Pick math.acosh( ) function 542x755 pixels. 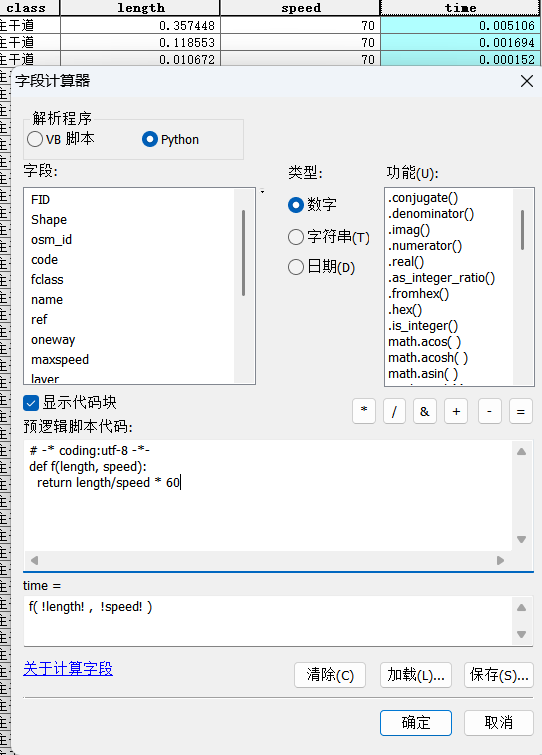pos(428,357)
